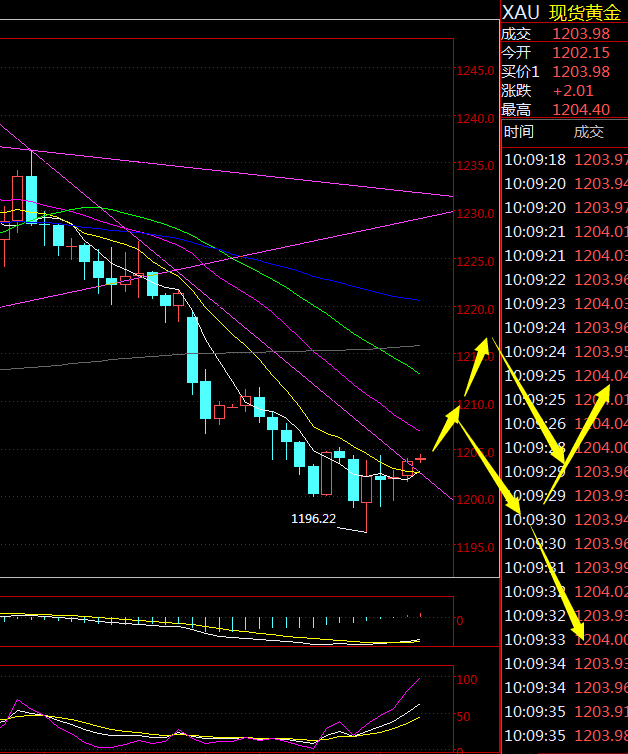Select the tick row at 10:09:22
This screenshot has height=754, width=628.
pos(565,279)
